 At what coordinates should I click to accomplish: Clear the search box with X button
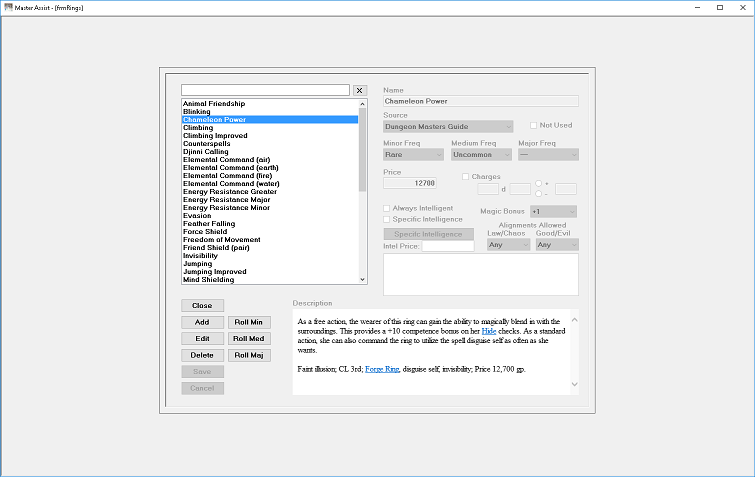click(359, 90)
